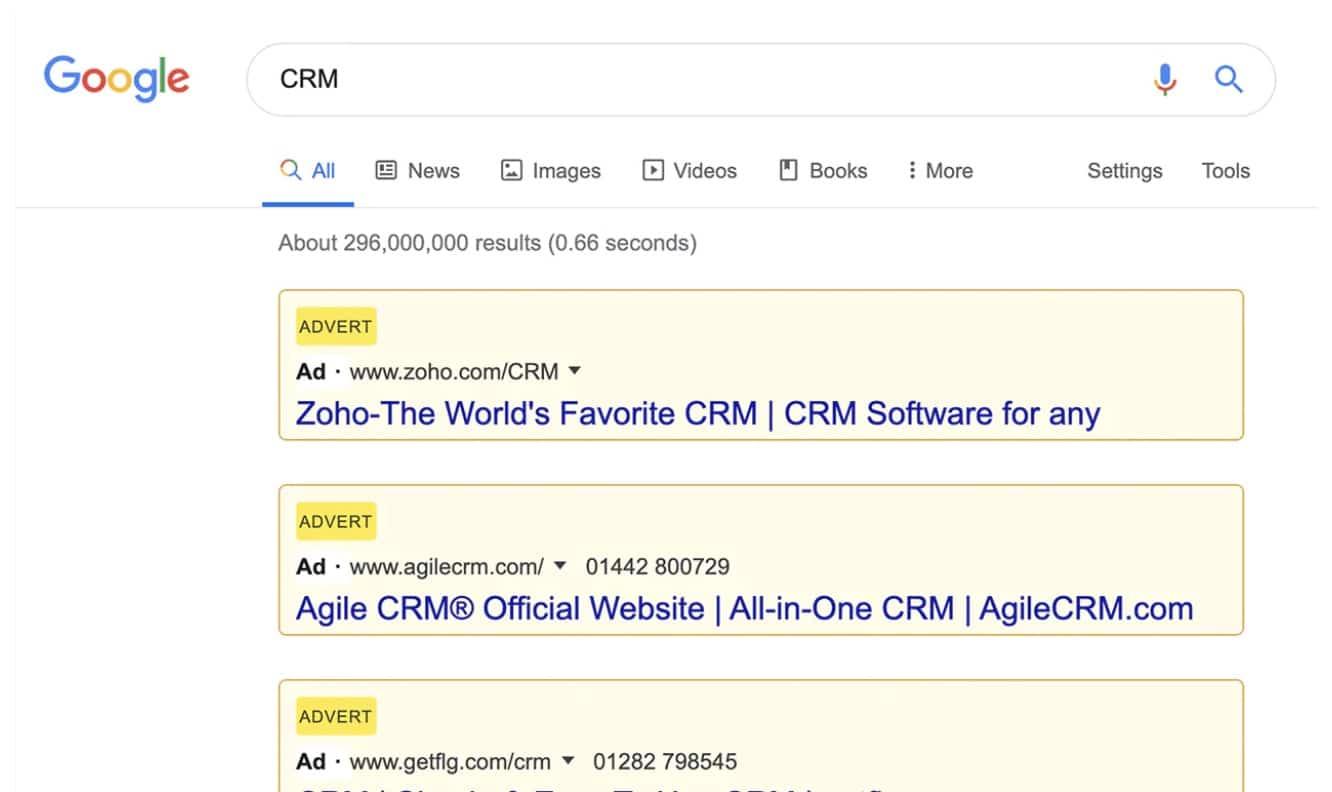The height and width of the screenshot is (792, 1332).
Task: Open the Agile CRM Official Website link
Action: (744, 608)
